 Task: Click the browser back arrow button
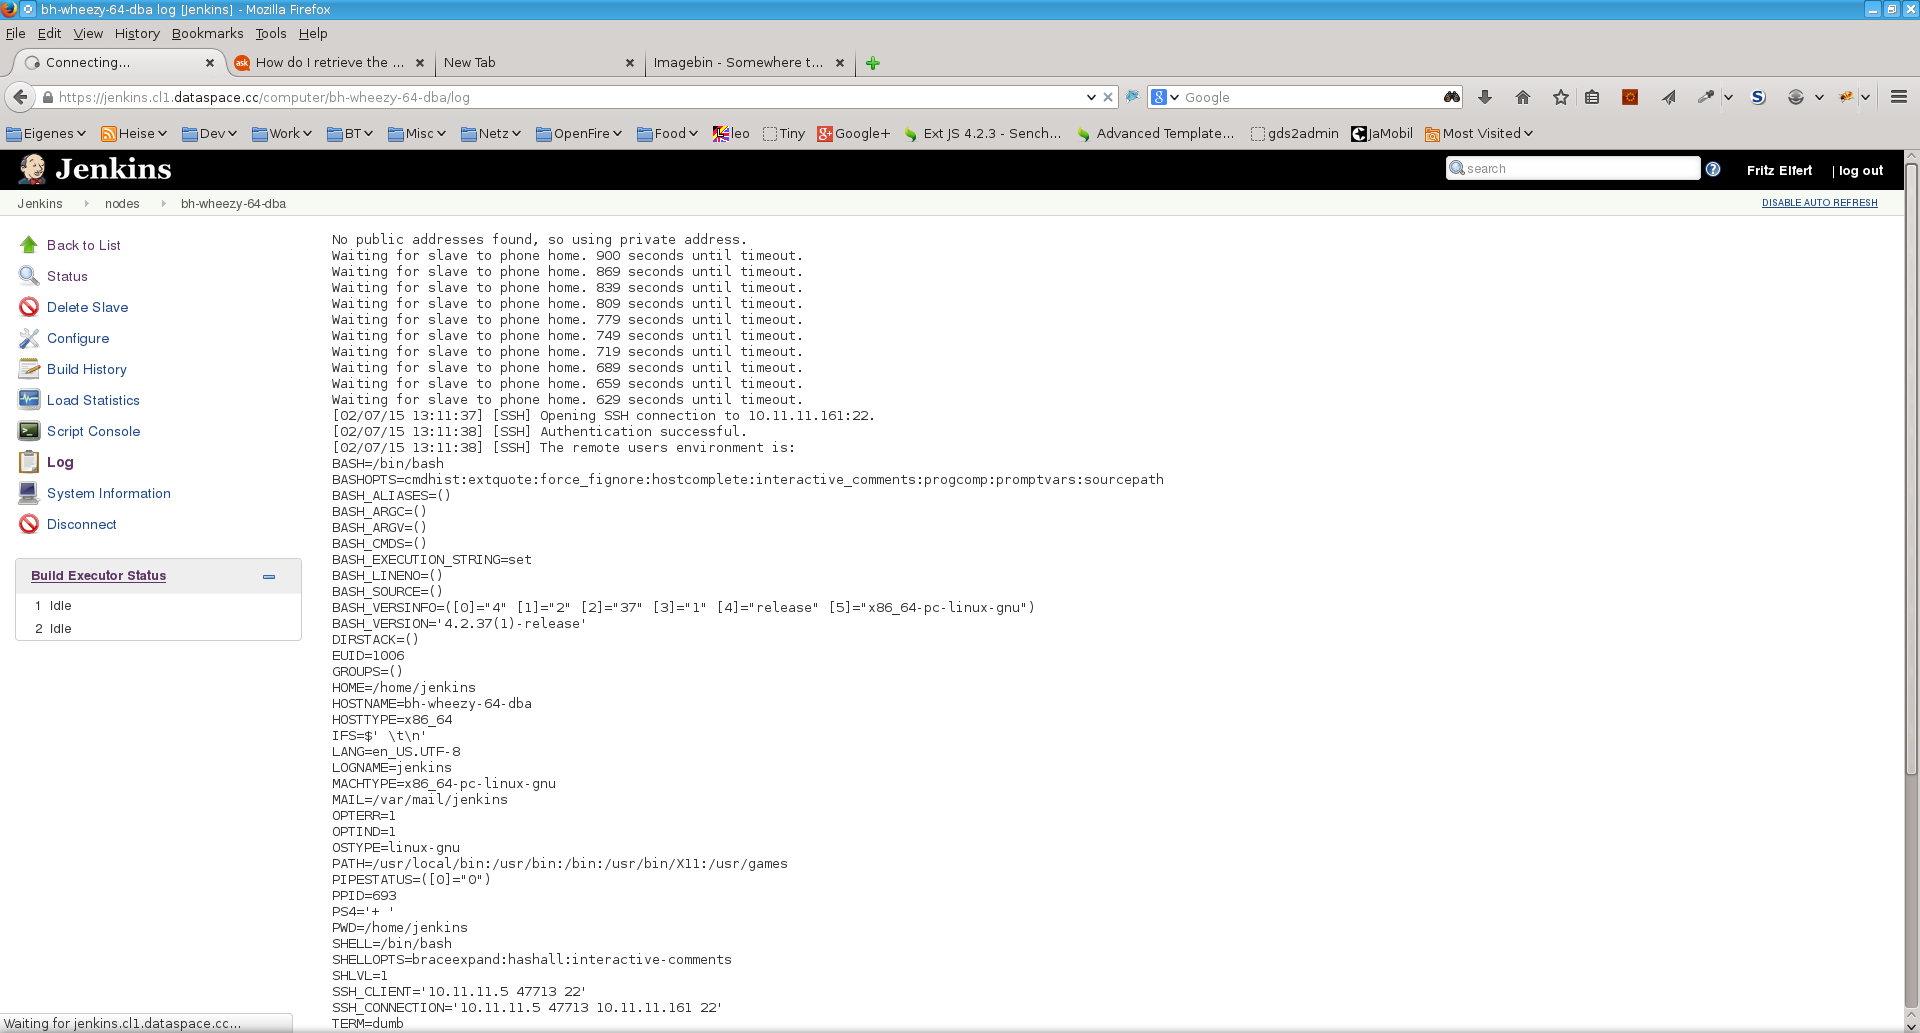tap(20, 97)
